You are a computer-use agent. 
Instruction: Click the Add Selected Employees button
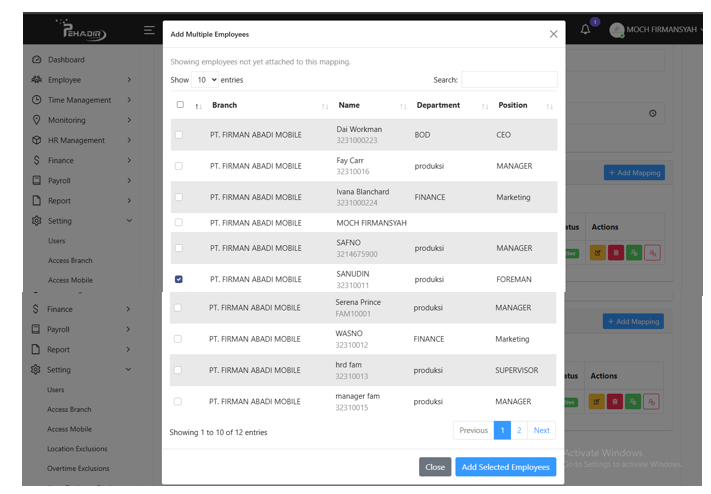click(505, 467)
